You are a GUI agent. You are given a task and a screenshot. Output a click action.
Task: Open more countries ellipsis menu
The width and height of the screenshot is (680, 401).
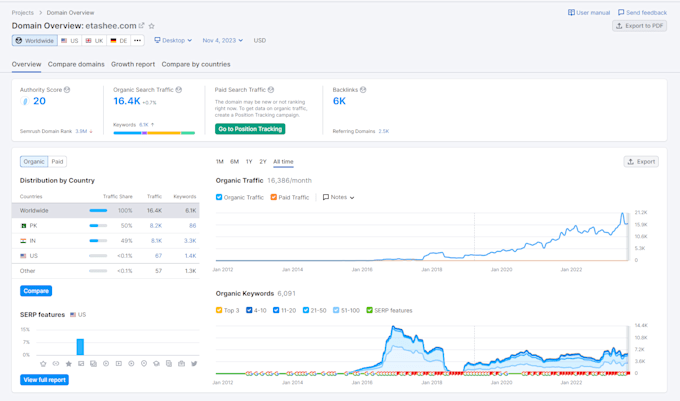pyautogui.click(x=137, y=40)
